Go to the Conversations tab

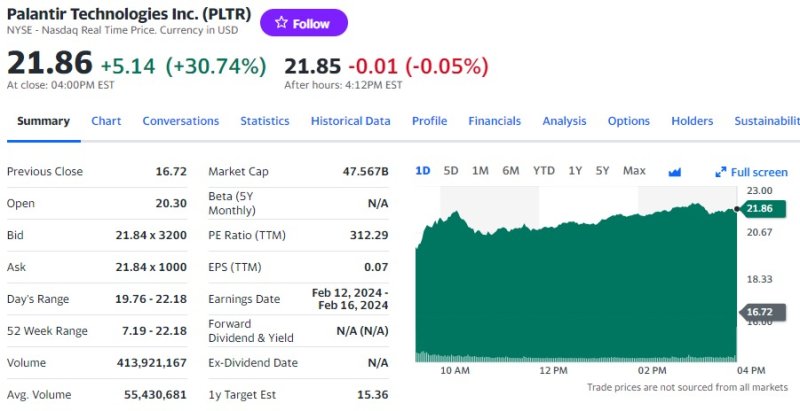180,121
